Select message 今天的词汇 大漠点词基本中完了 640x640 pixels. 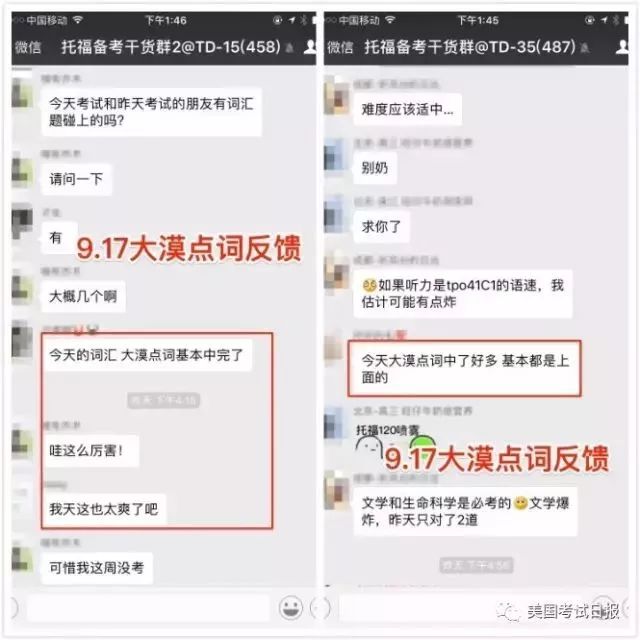click(x=146, y=355)
